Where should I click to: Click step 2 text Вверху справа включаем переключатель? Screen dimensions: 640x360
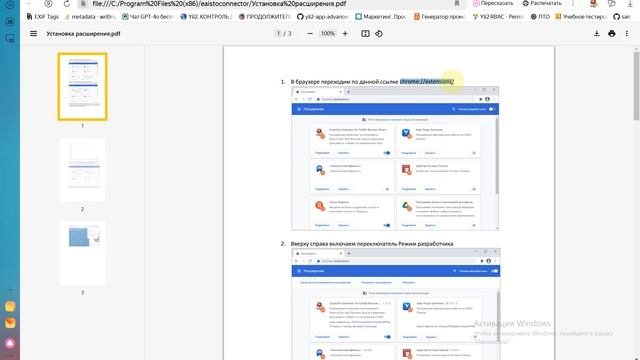click(x=372, y=244)
